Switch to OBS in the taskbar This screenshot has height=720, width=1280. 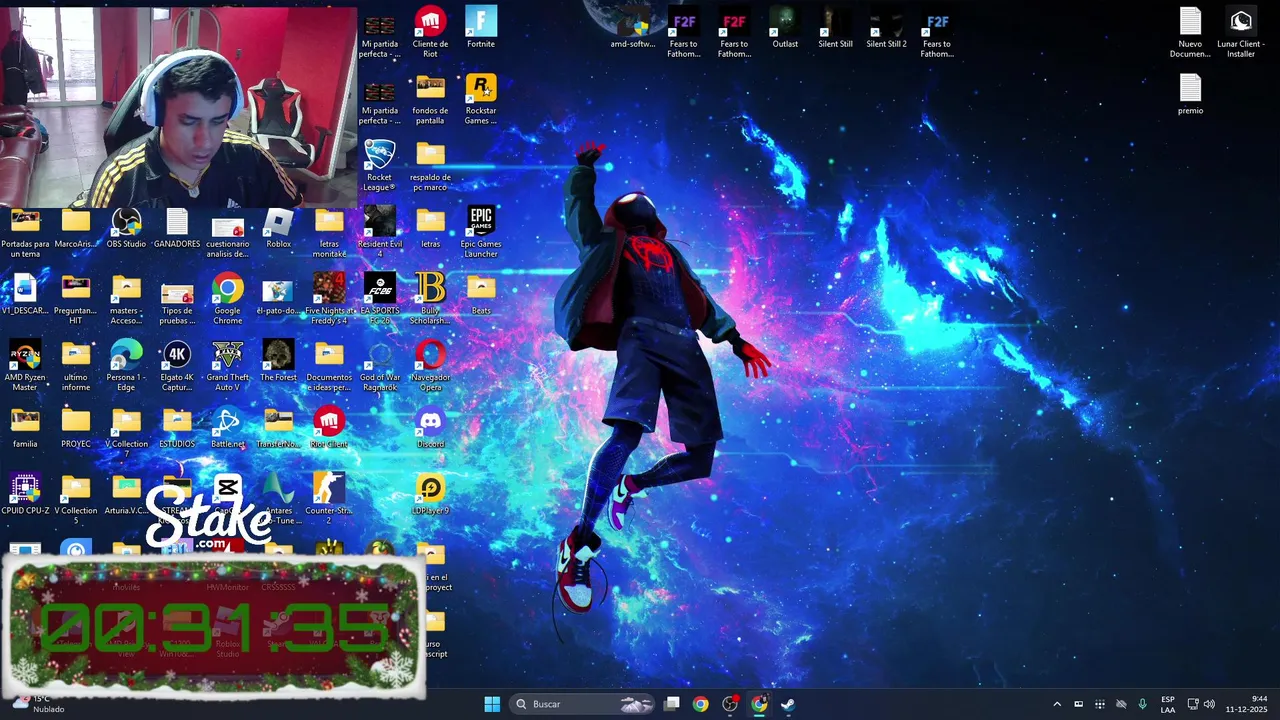tap(730, 704)
